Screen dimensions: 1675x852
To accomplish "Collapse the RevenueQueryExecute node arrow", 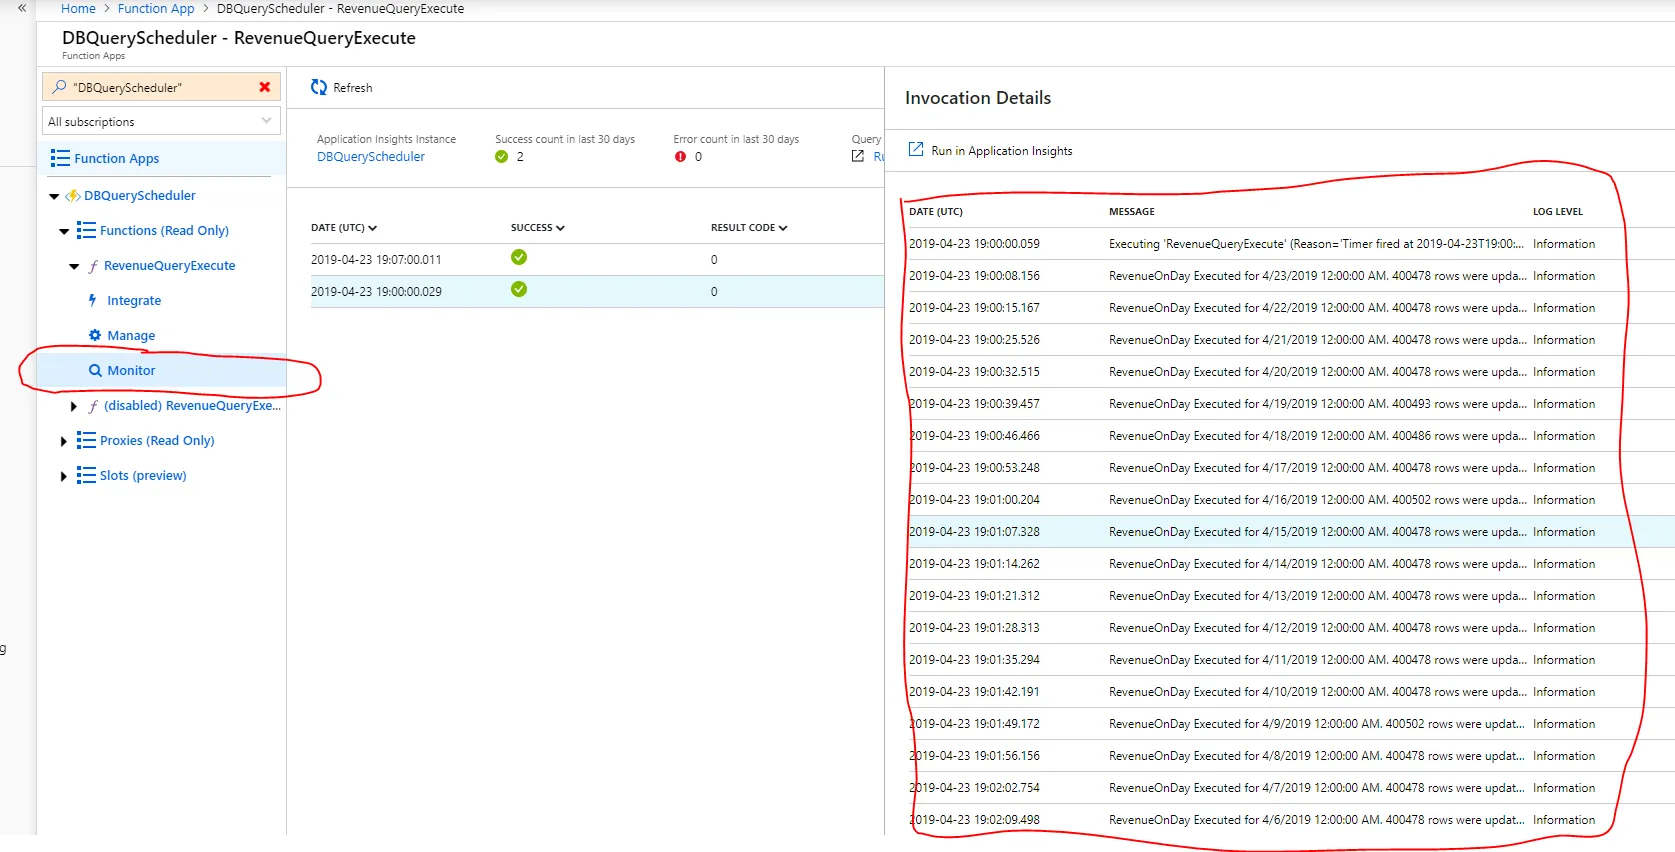I will point(74,266).
